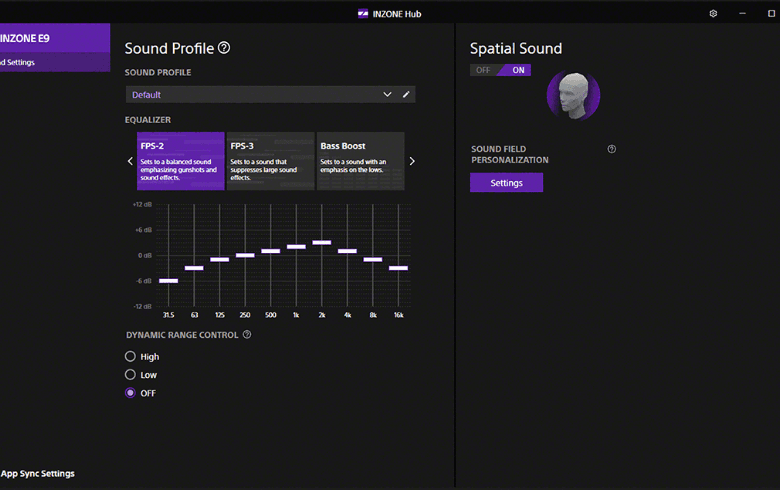The height and width of the screenshot is (490, 780).
Task: Turn Spatial Sound OFF
Action: point(484,70)
